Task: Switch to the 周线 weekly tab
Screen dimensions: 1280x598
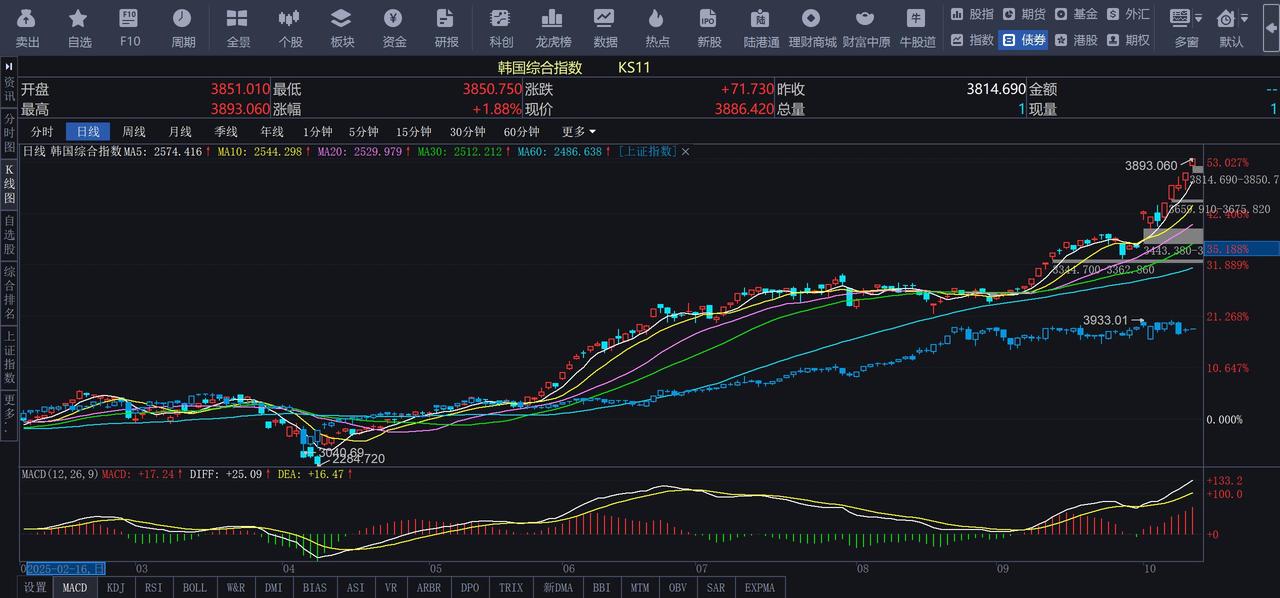Action: coord(134,132)
